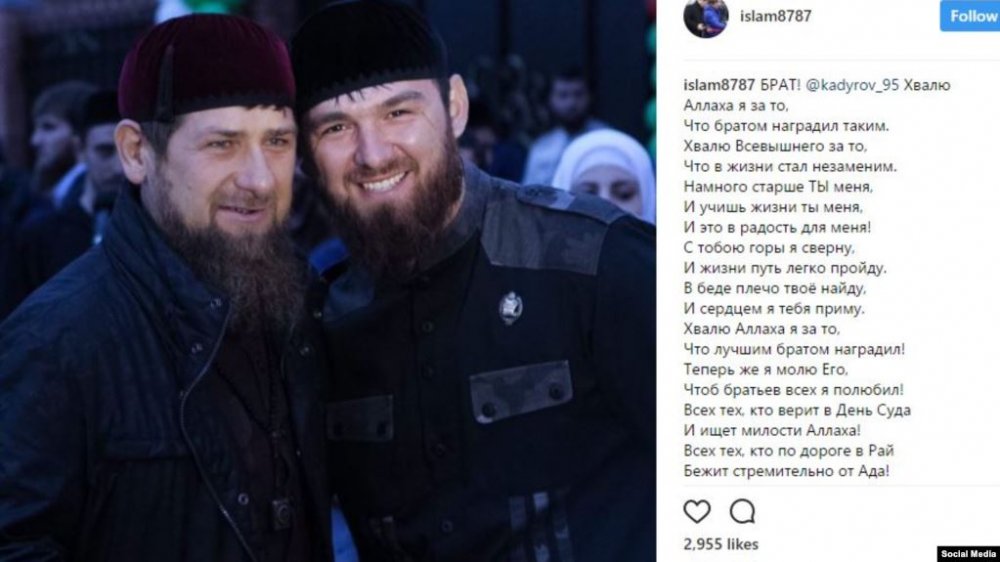Click the woman in white headscarf

pyautogui.click(x=606, y=174)
